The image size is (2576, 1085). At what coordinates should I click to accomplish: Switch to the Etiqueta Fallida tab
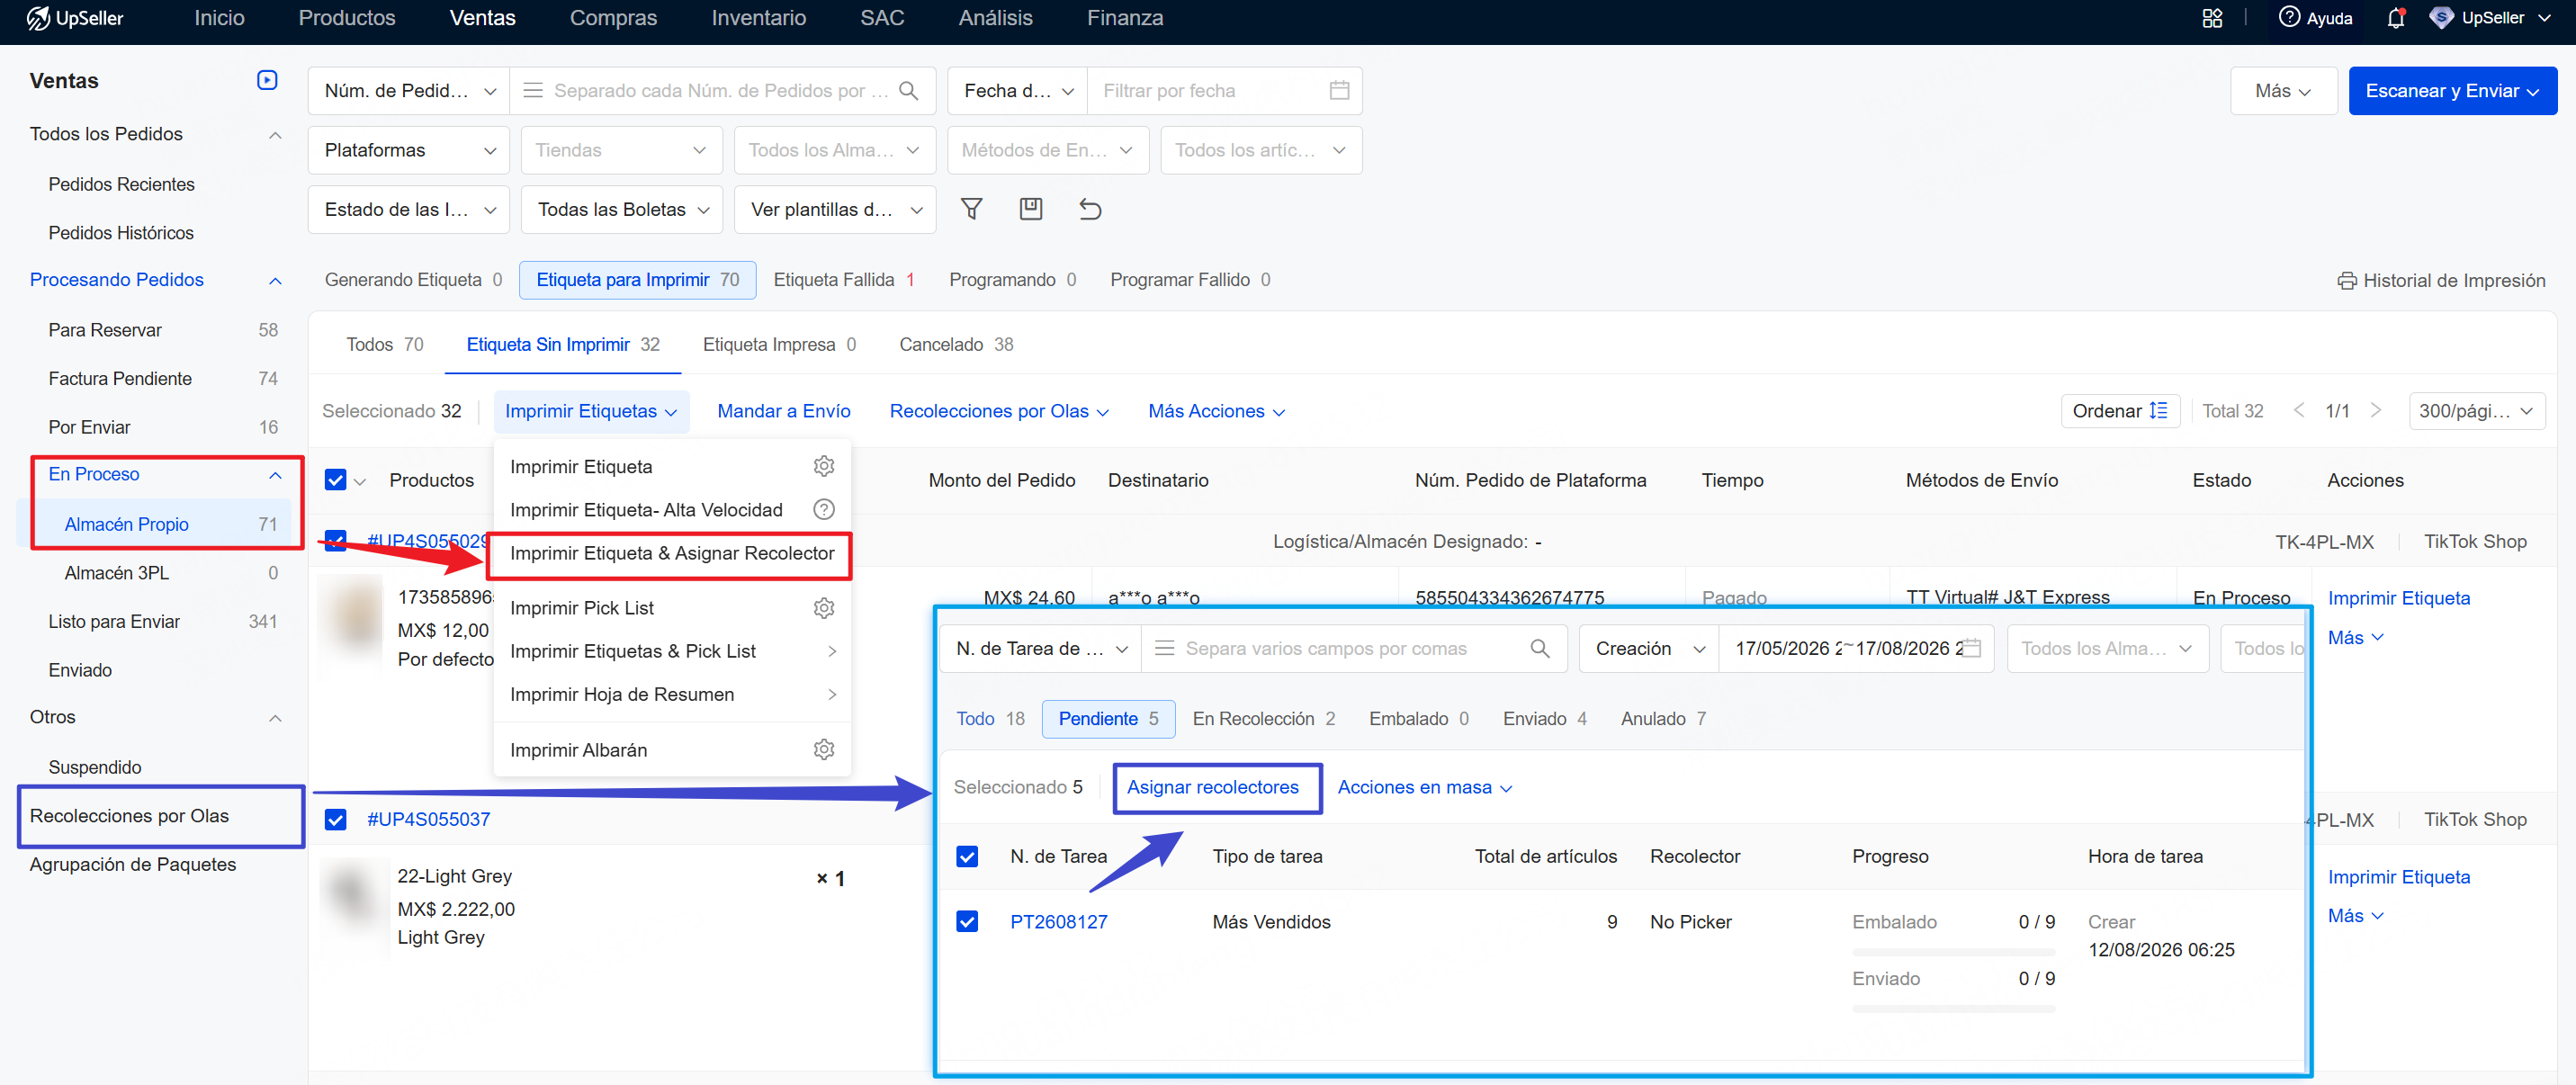coord(844,280)
